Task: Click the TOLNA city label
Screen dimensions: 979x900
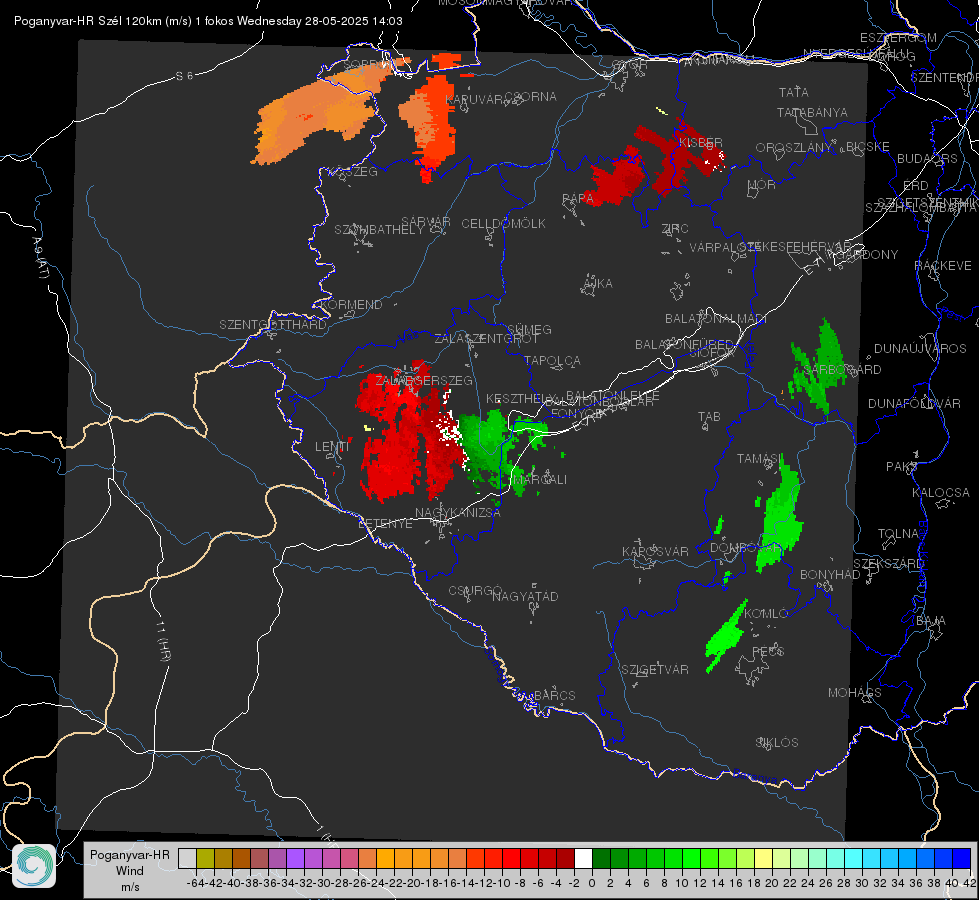Action: click(898, 534)
